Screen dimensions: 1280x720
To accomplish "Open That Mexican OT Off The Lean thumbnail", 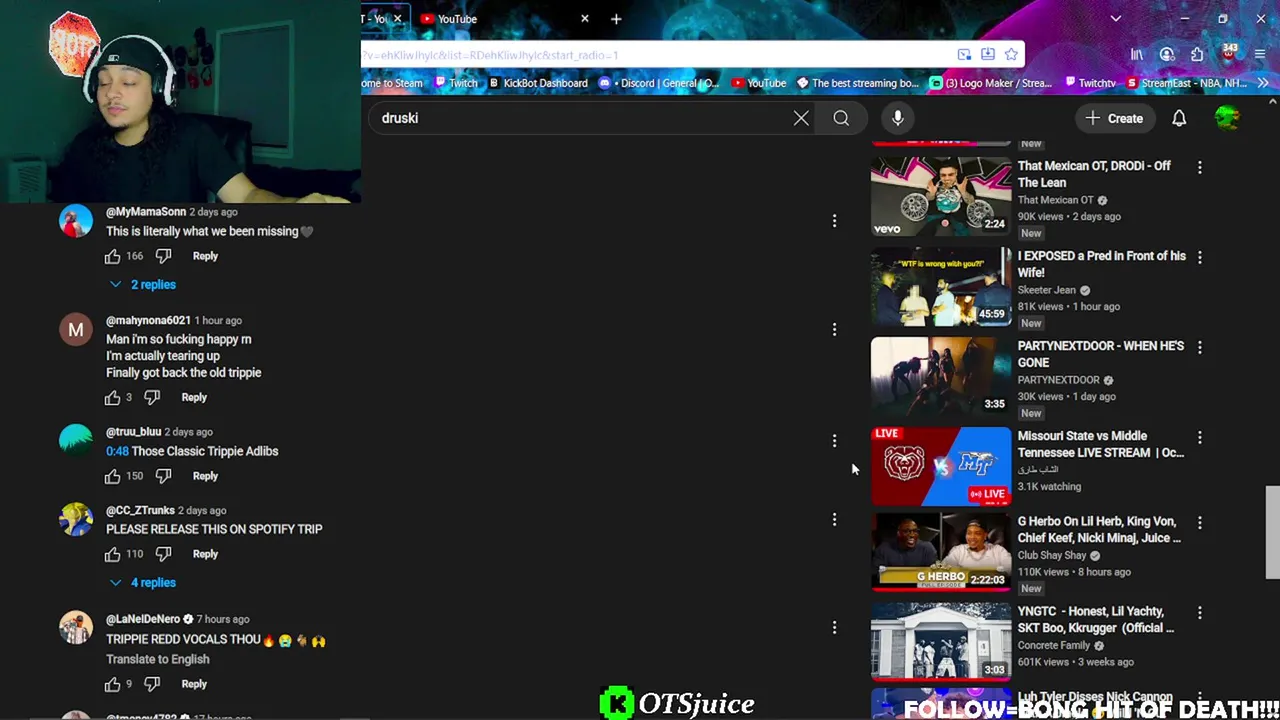I will click(x=941, y=196).
